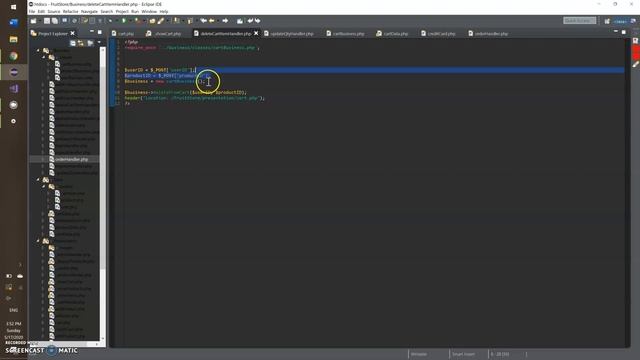Click the header('Location: ...cart.php') code line
Viewport: 640px width, 360px height.
(x=195, y=98)
